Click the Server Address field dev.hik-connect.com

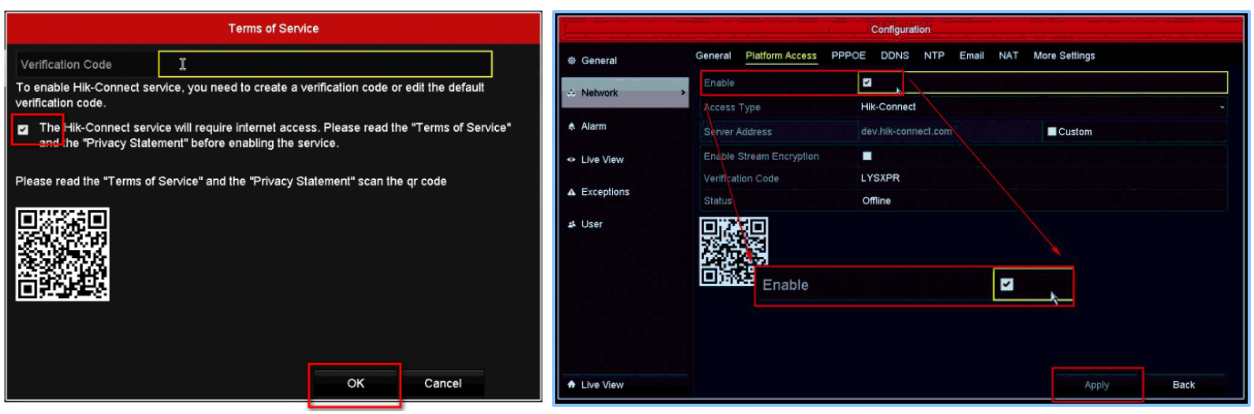(949, 131)
